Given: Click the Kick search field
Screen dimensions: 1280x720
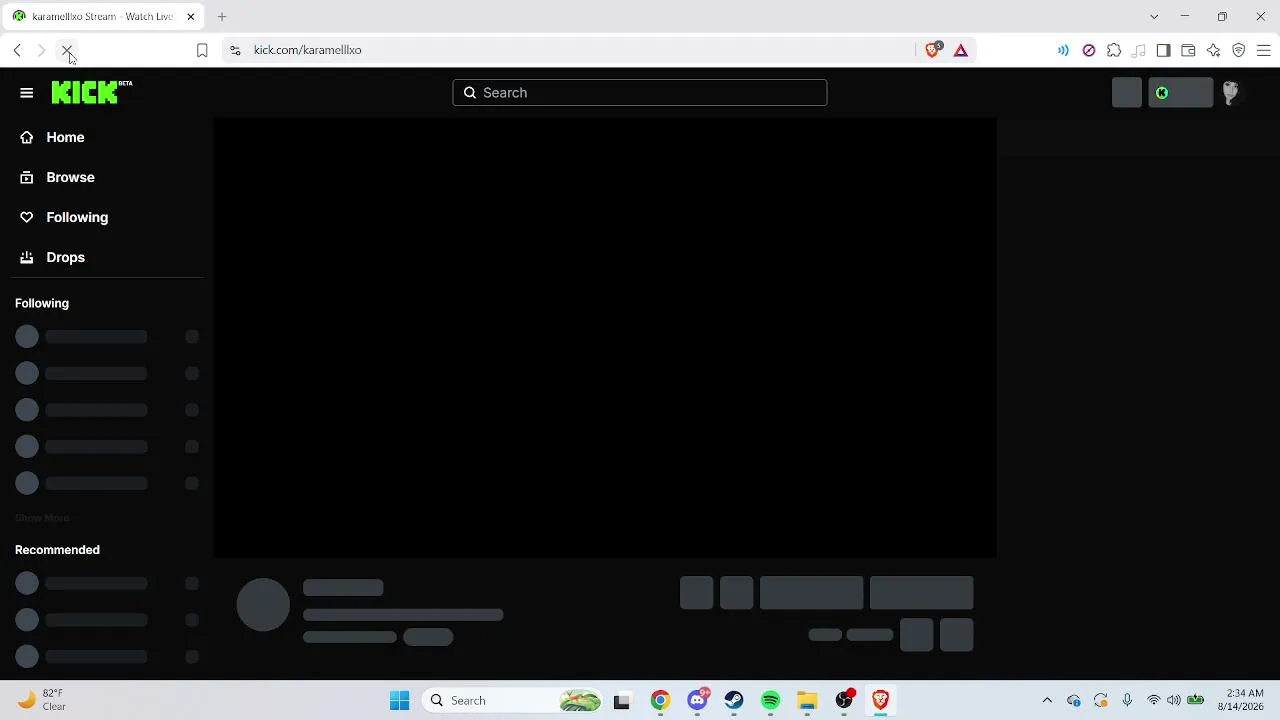Looking at the screenshot, I should [640, 93].
